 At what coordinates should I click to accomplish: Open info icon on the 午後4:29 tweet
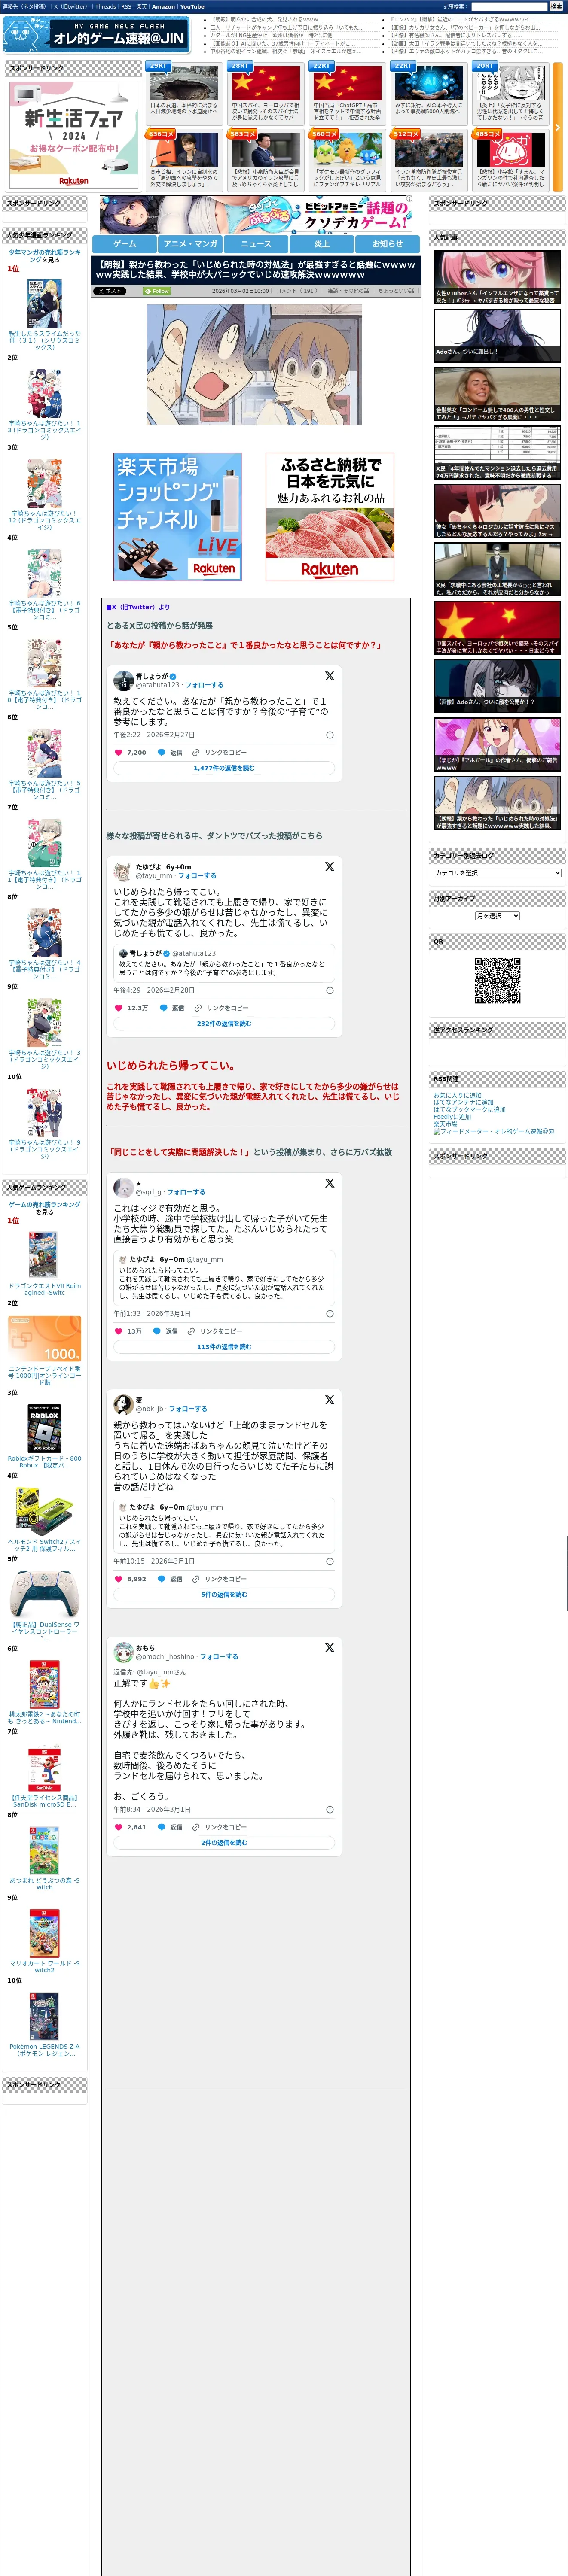pos(330,991)
